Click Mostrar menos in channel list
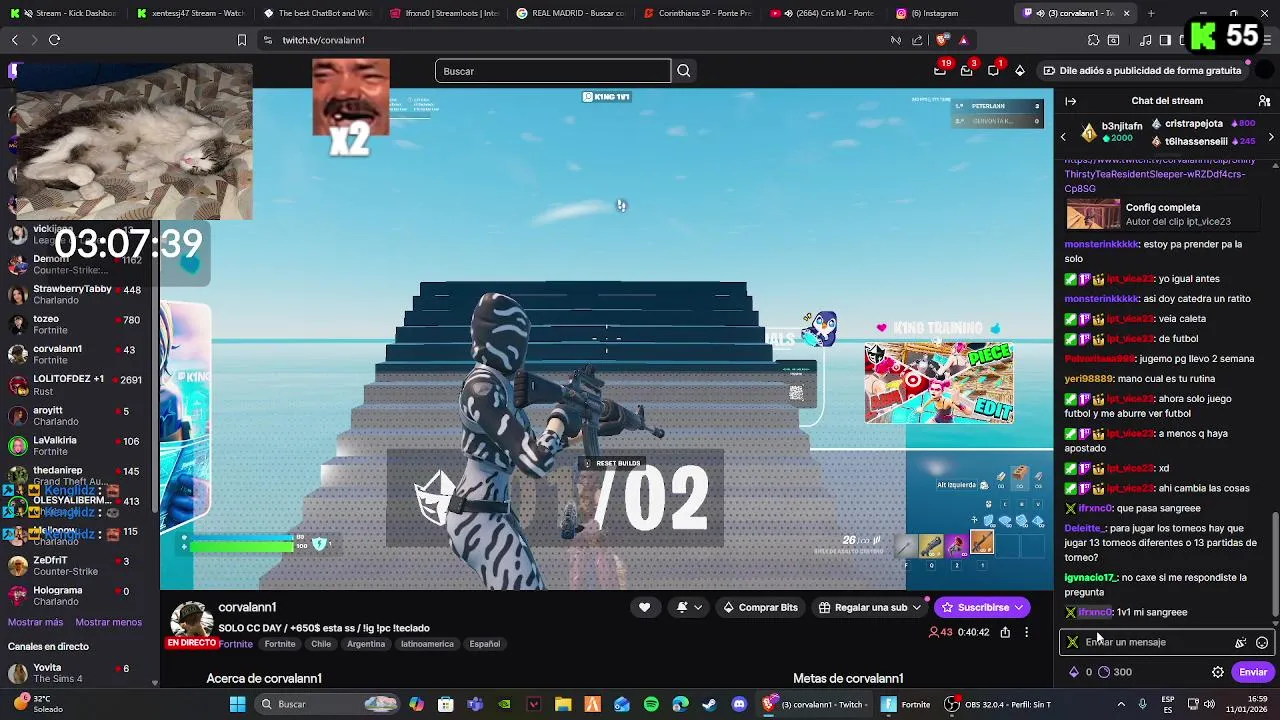 pyautogui.click(x=108, y=622)
